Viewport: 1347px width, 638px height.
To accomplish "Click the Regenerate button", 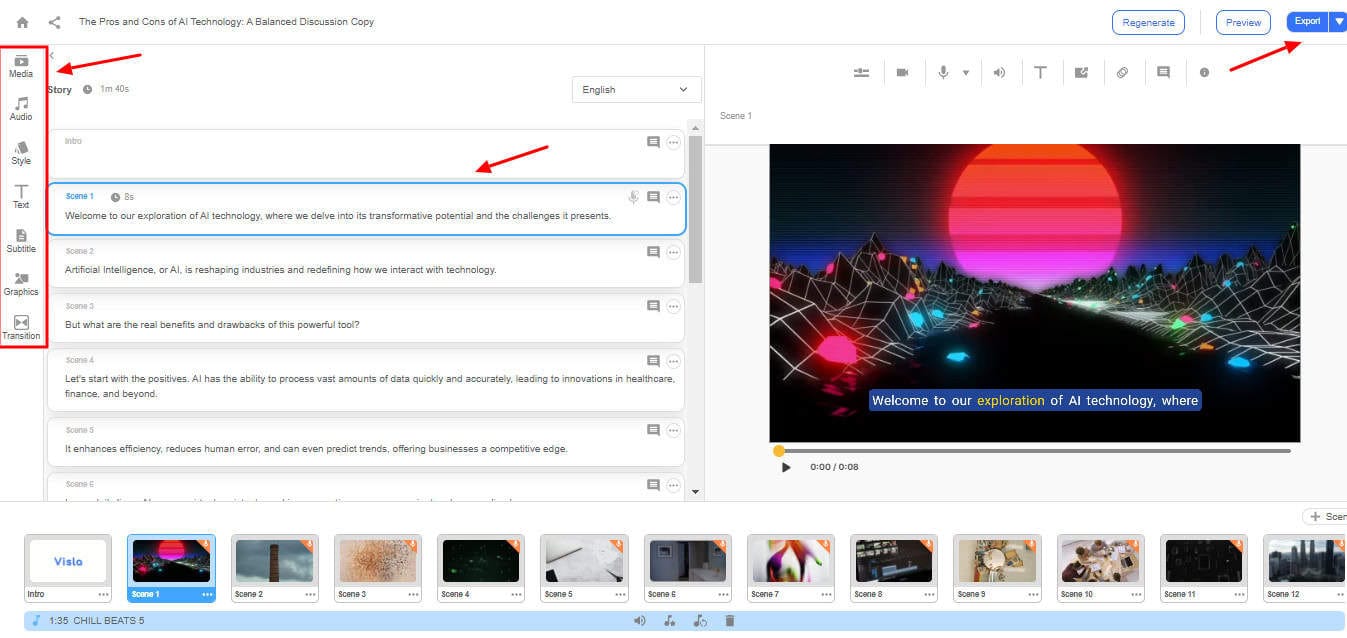I will click(x=1148, y=22).
